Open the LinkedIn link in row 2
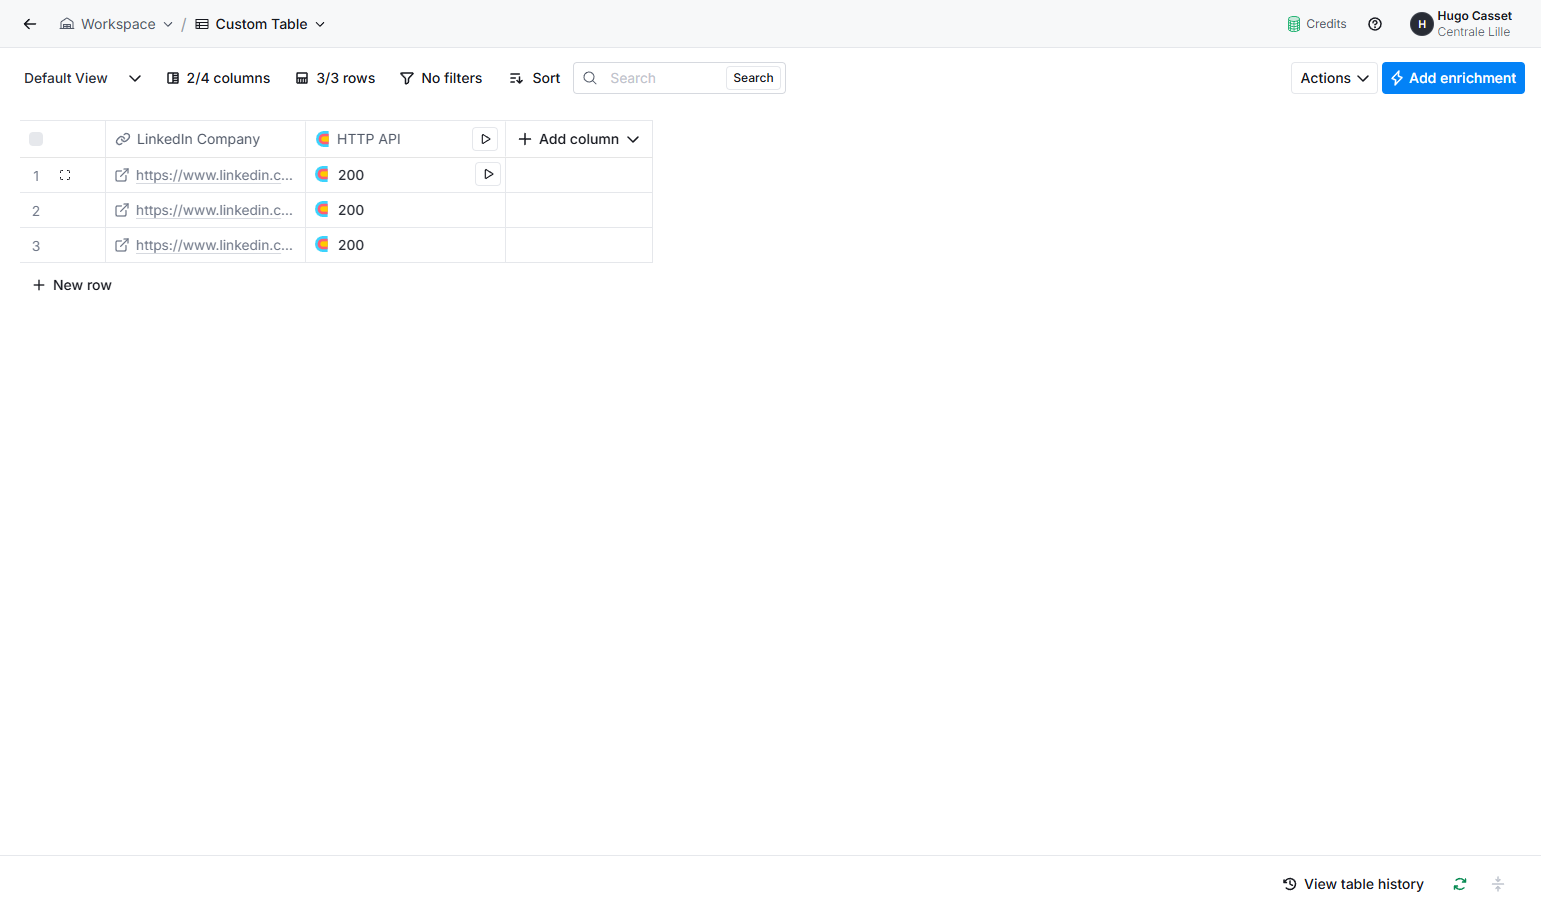 coord(214,210)
